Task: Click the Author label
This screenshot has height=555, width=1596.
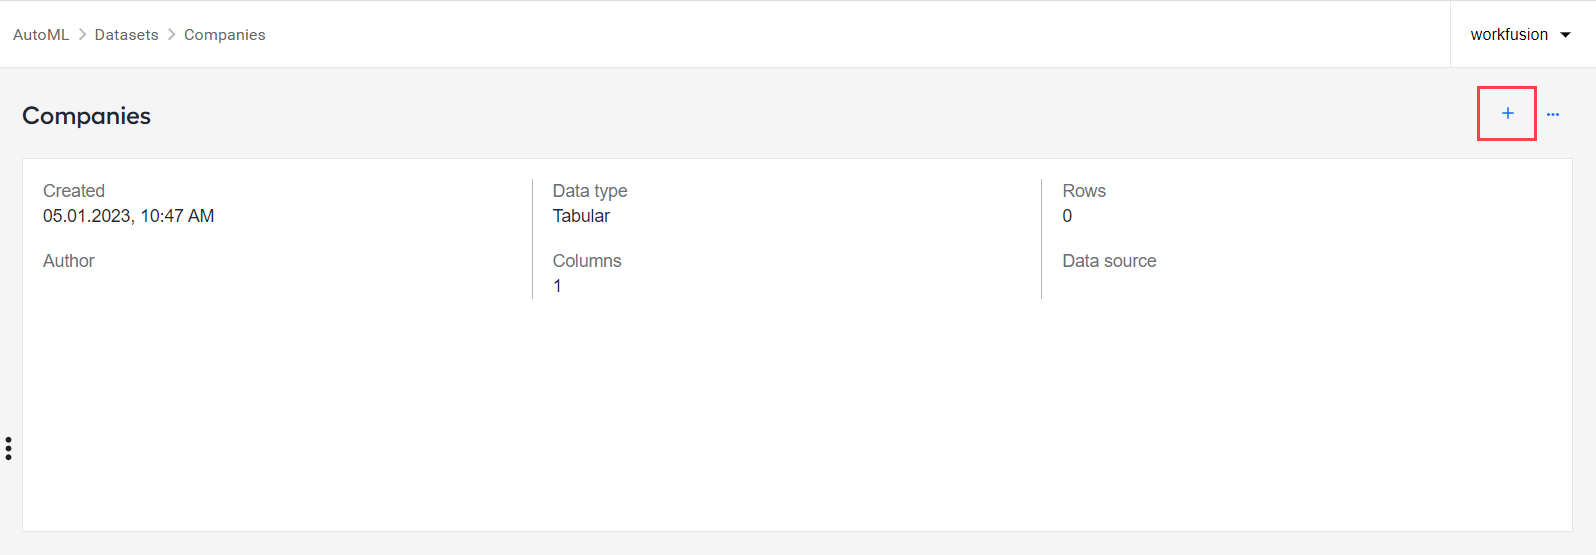Action: tap(68, 261)
